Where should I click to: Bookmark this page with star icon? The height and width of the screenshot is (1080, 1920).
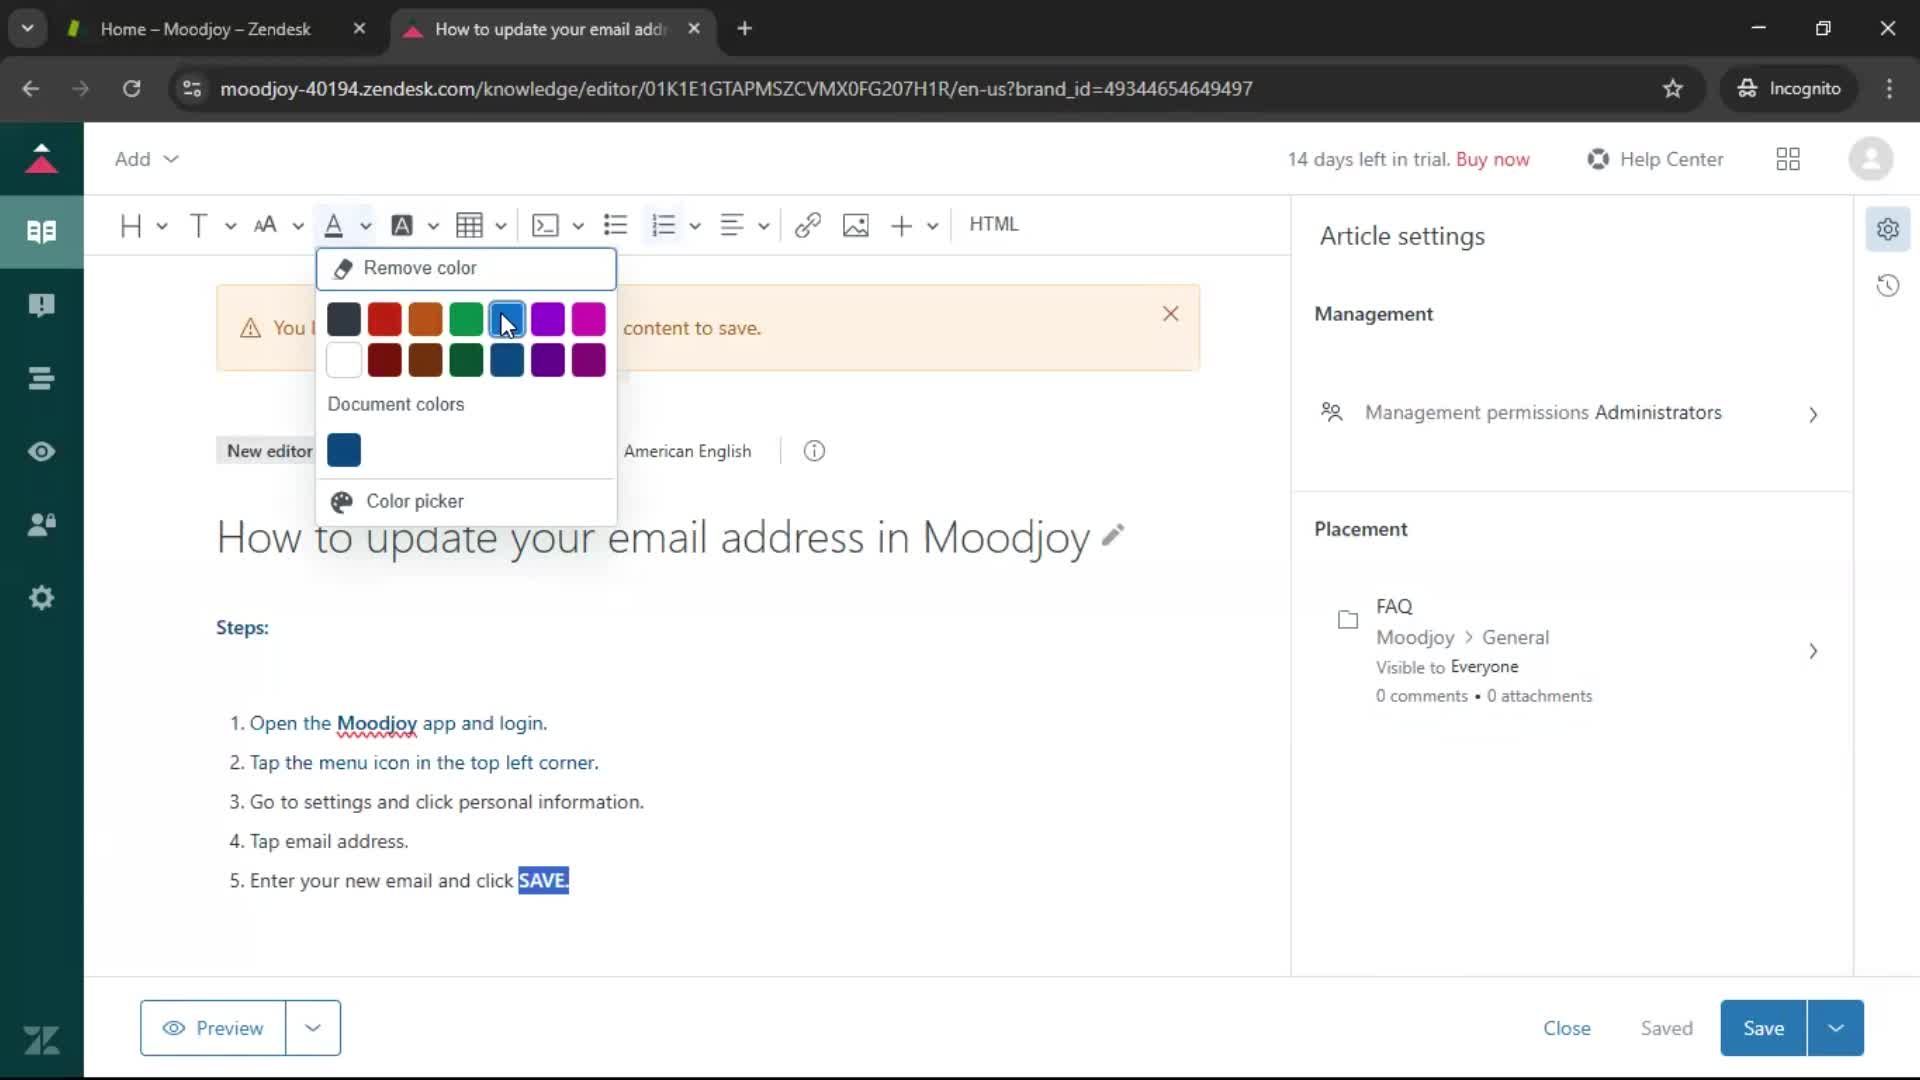(x=1673, y=89)
